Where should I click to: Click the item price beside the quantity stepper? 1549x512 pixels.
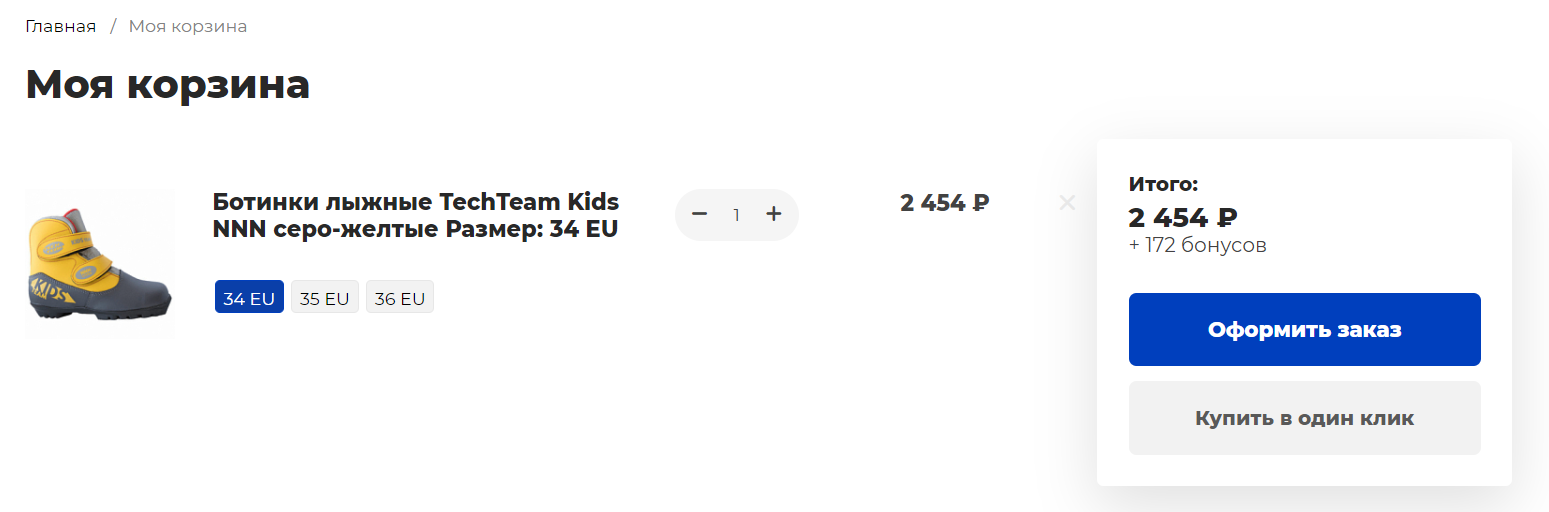tap(943, 203)
